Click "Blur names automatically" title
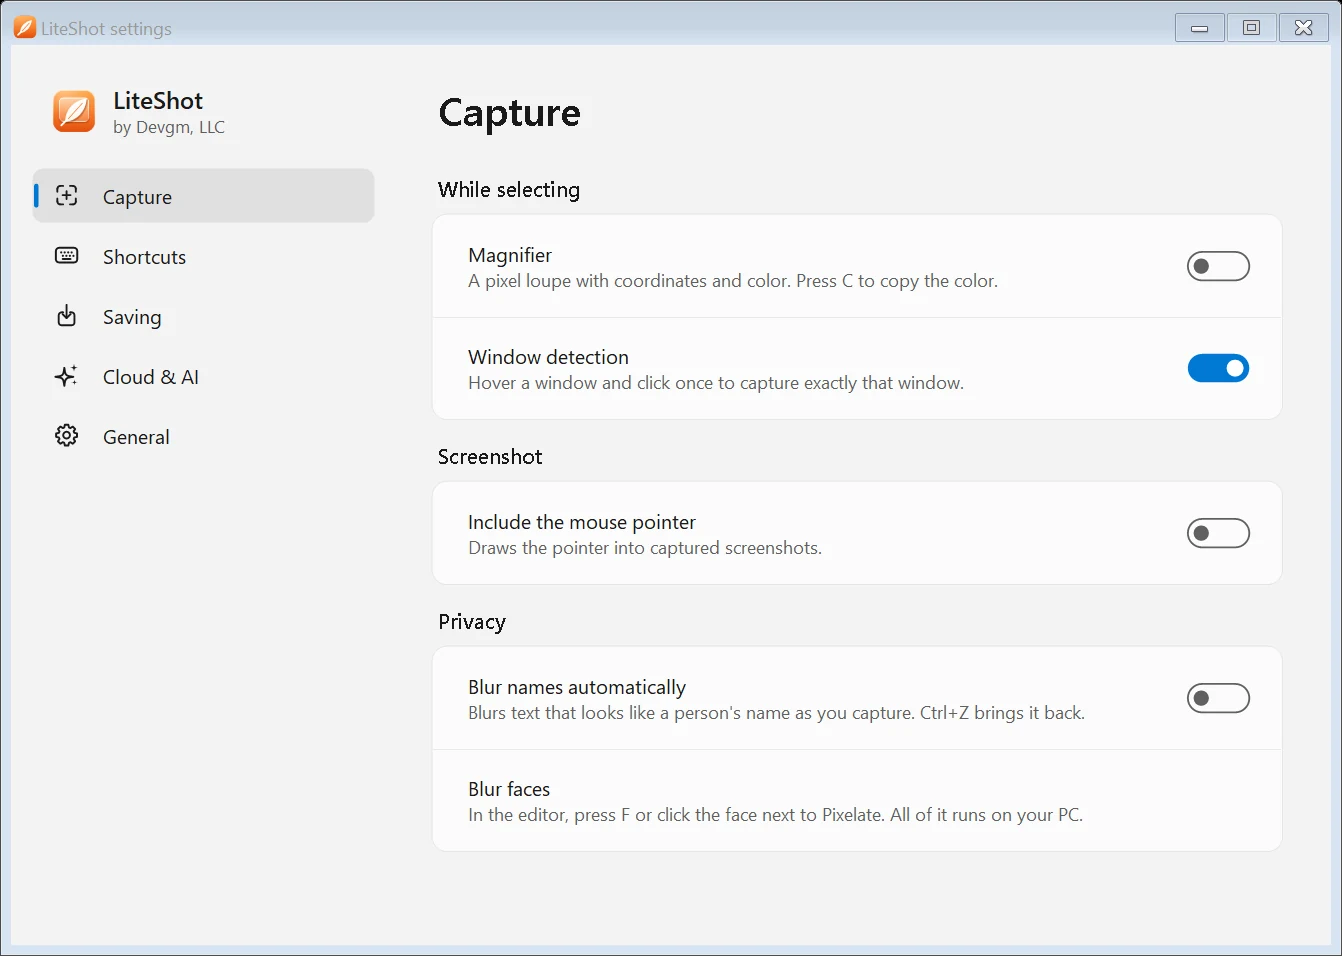 pos(577,687)
